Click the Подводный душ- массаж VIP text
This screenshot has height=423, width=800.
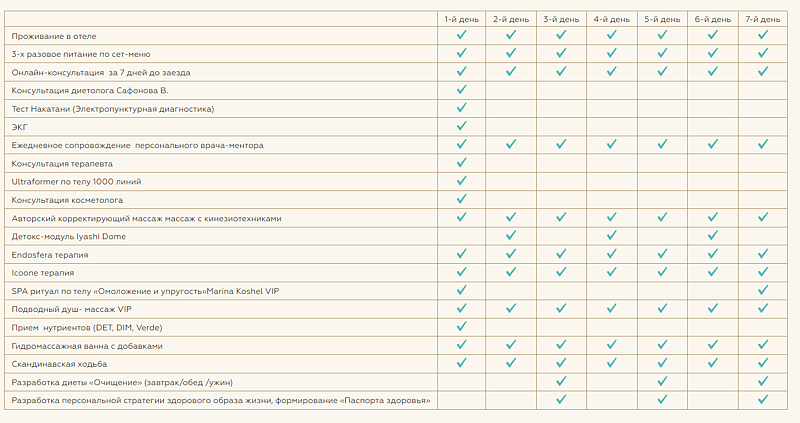71,309
